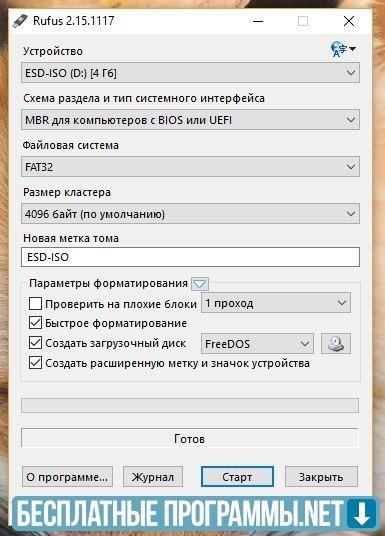385x536 pixels.
Task: Click the Файловая система label
Action: coord(71,145)
